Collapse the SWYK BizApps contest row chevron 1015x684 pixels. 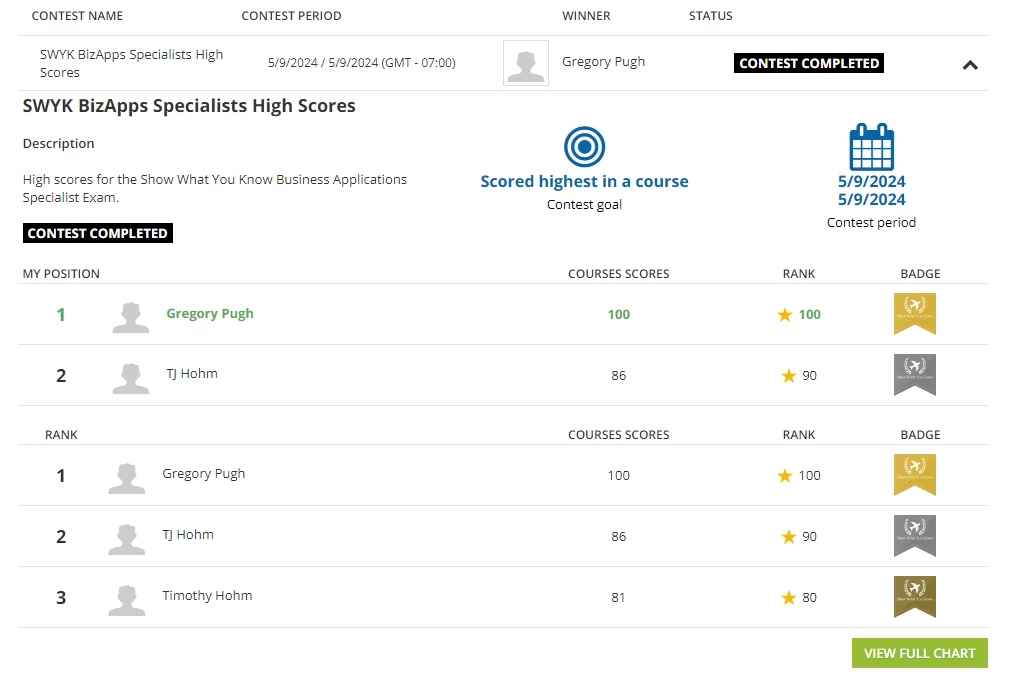[x=969, y=65]
